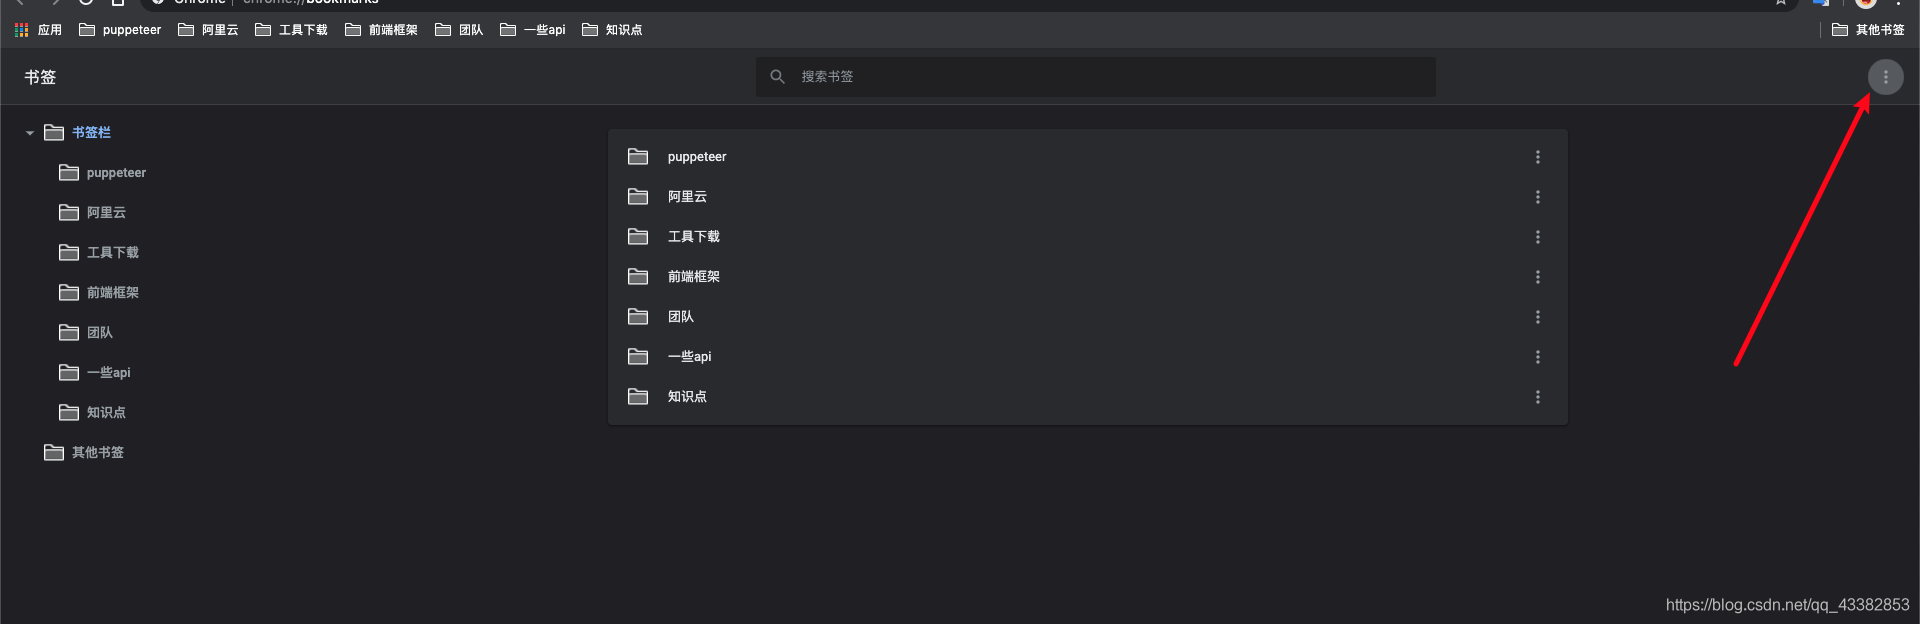This screenshot has width=1920, height=624.
Task: Open the bookmark manager organize menu
Action: click(x=1886, y=77)
